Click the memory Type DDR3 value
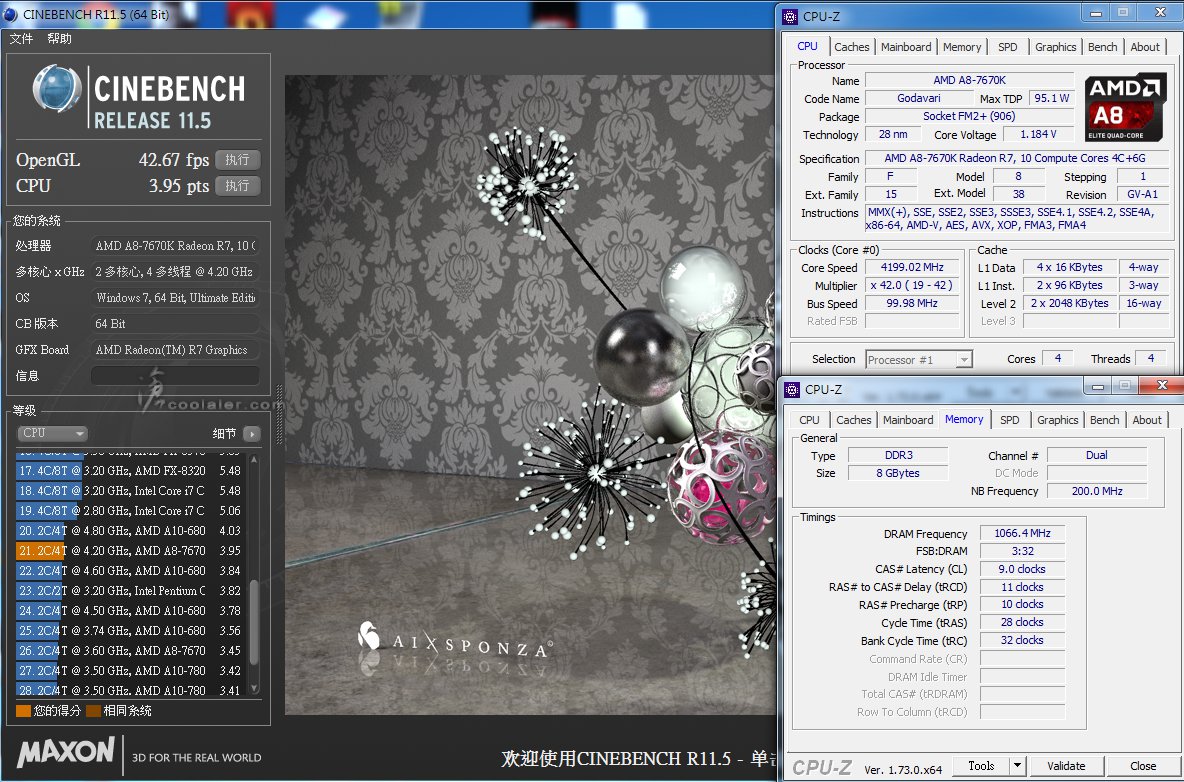The width and height of the screenshot is (1184, 782). point(898,455)
